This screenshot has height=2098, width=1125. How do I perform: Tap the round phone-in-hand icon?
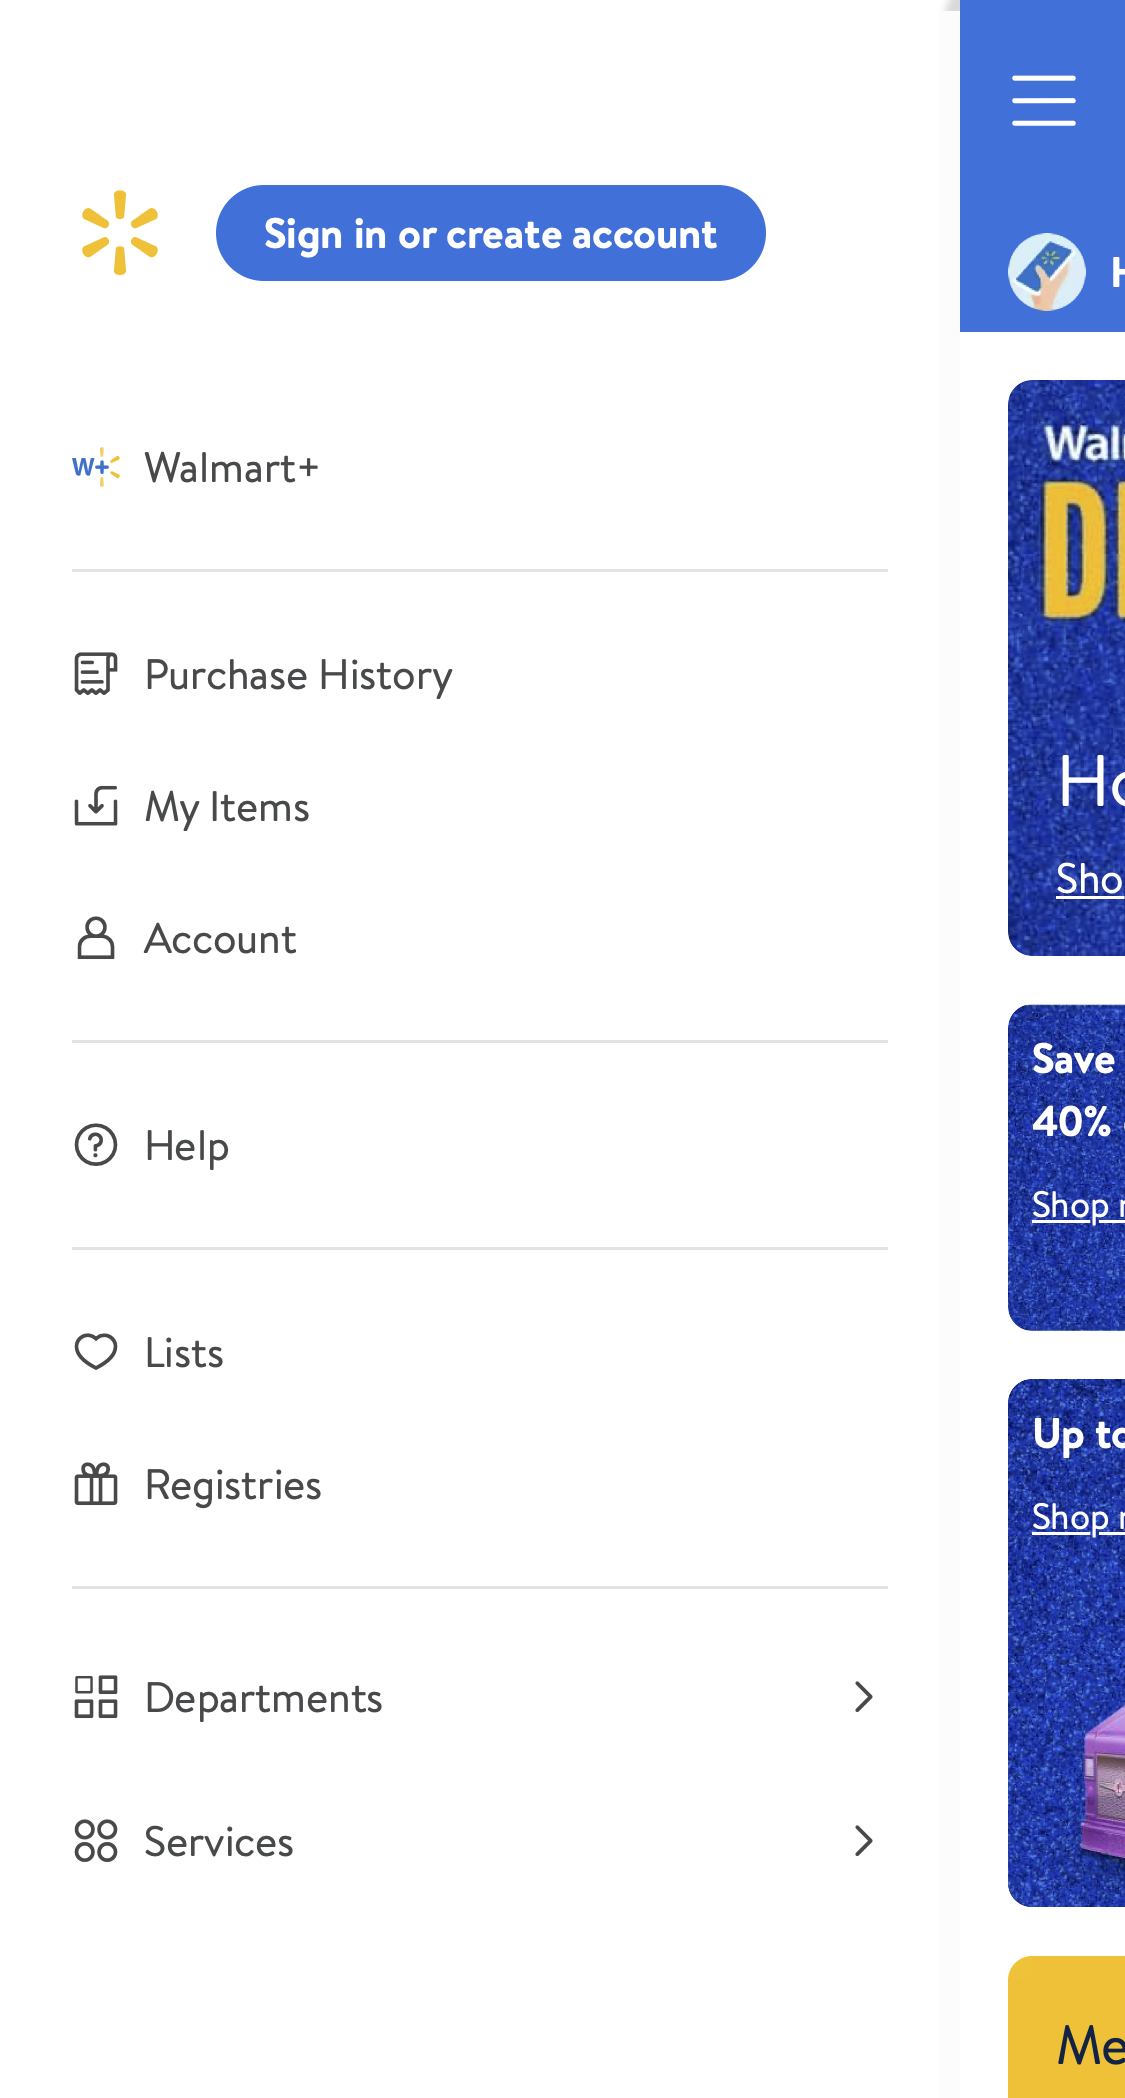click(x=1046, y=272)
